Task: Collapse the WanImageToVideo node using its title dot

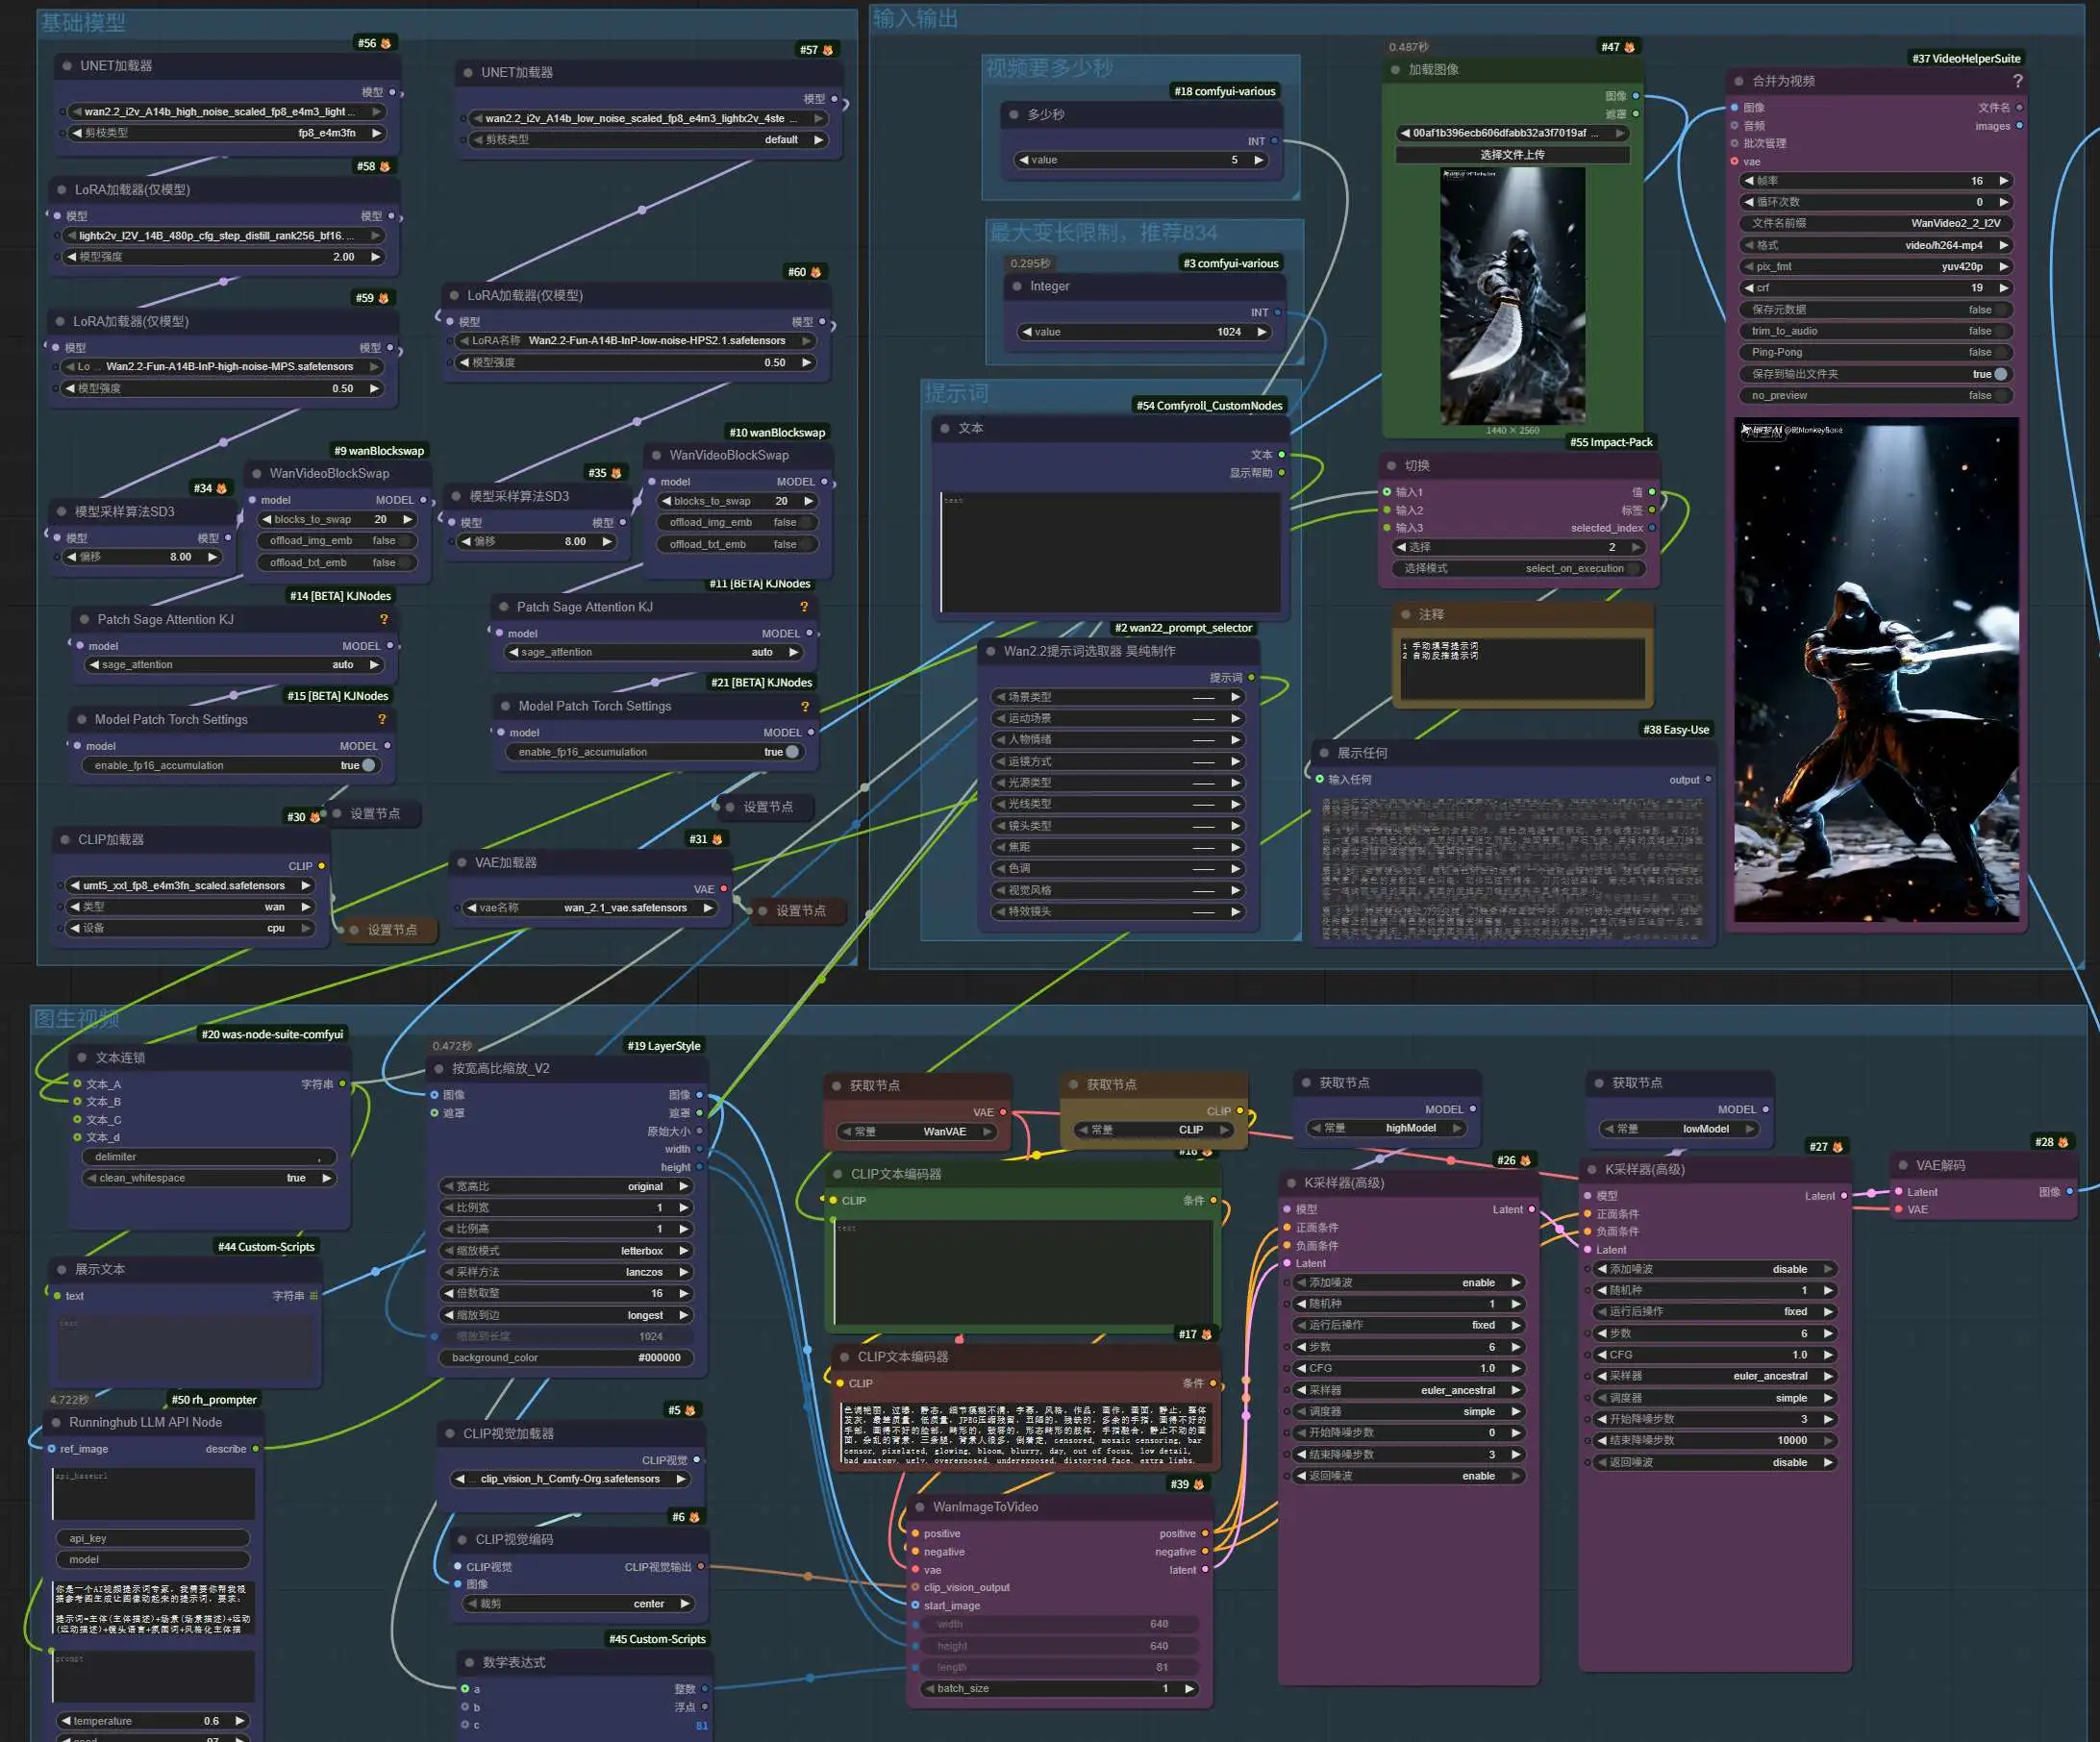Action: pos(920,1507)
